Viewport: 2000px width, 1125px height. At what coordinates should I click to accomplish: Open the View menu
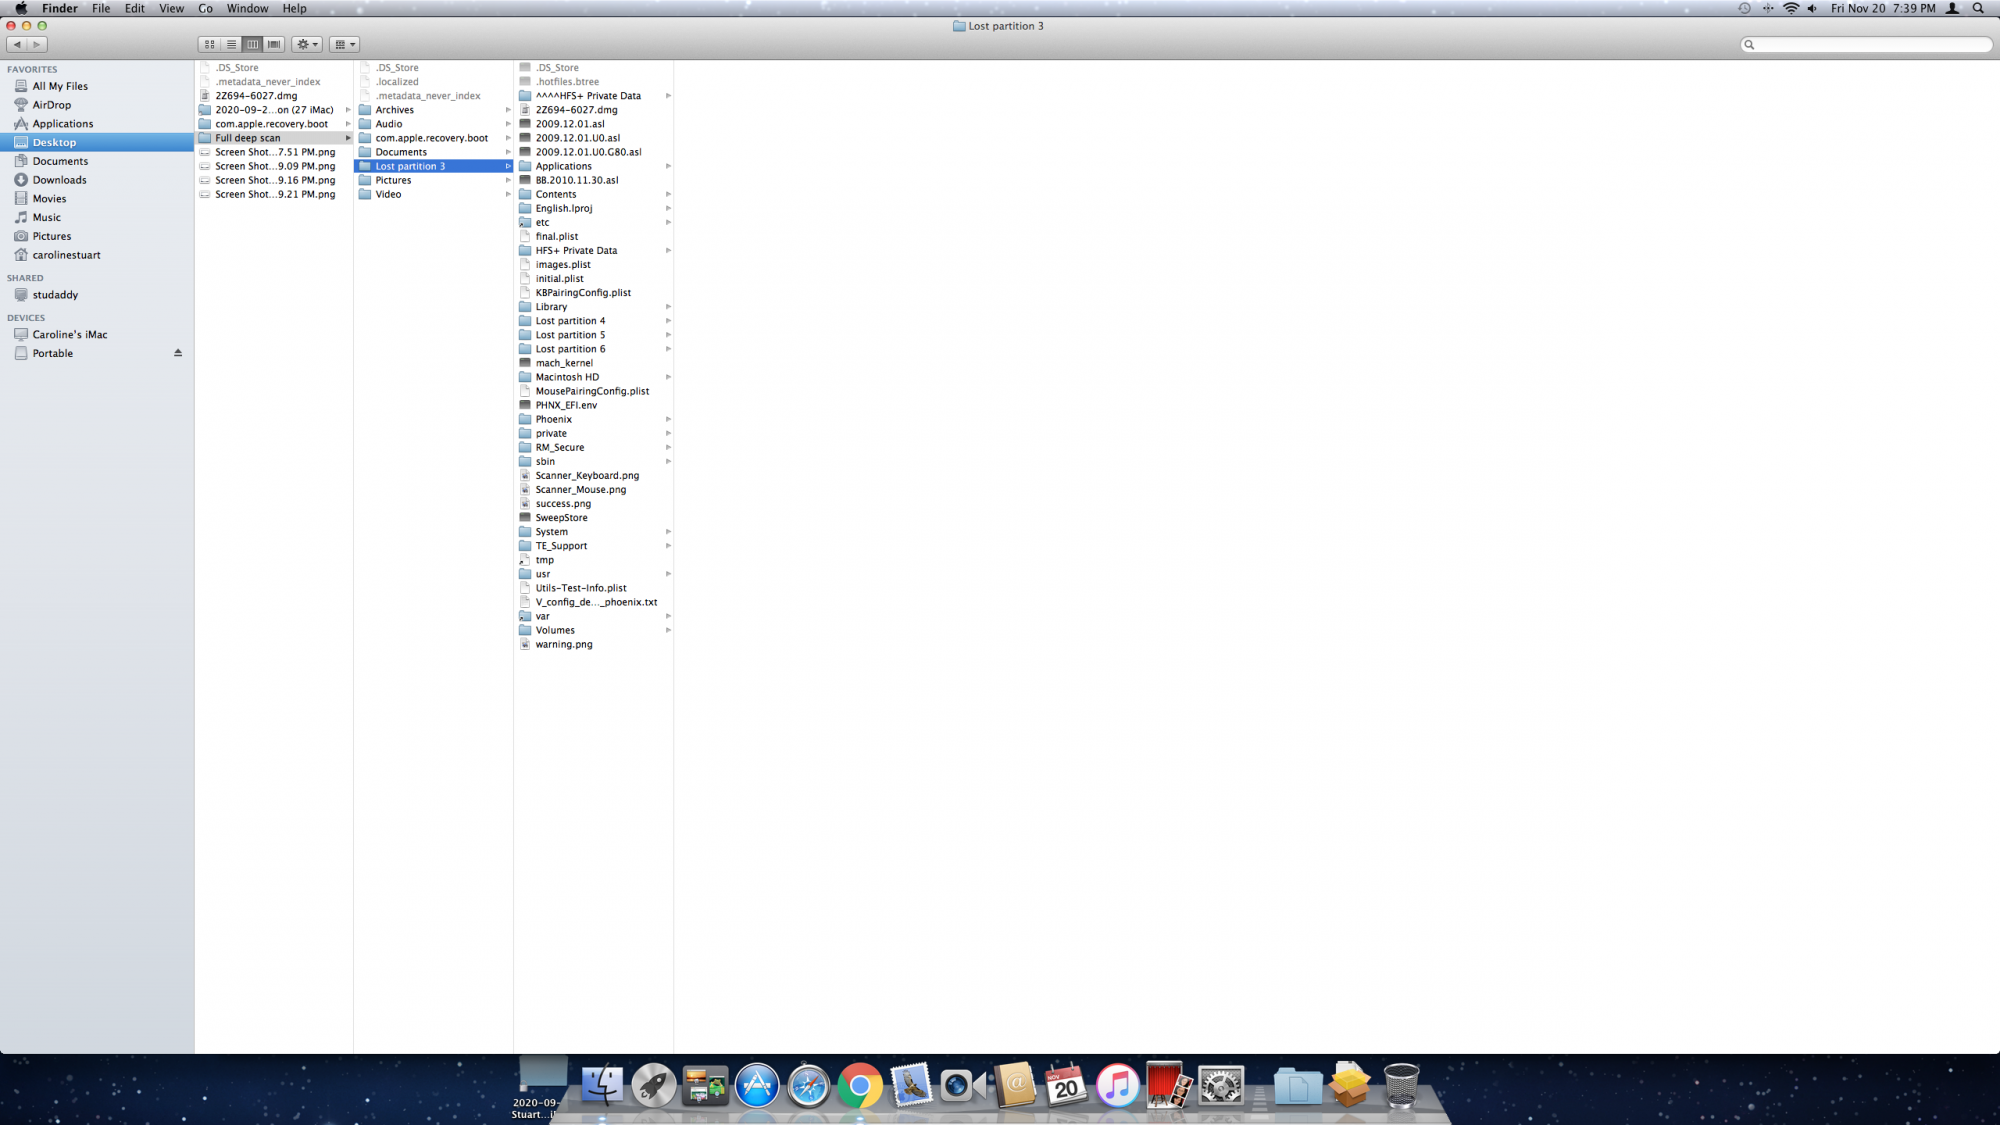(171, 8)
